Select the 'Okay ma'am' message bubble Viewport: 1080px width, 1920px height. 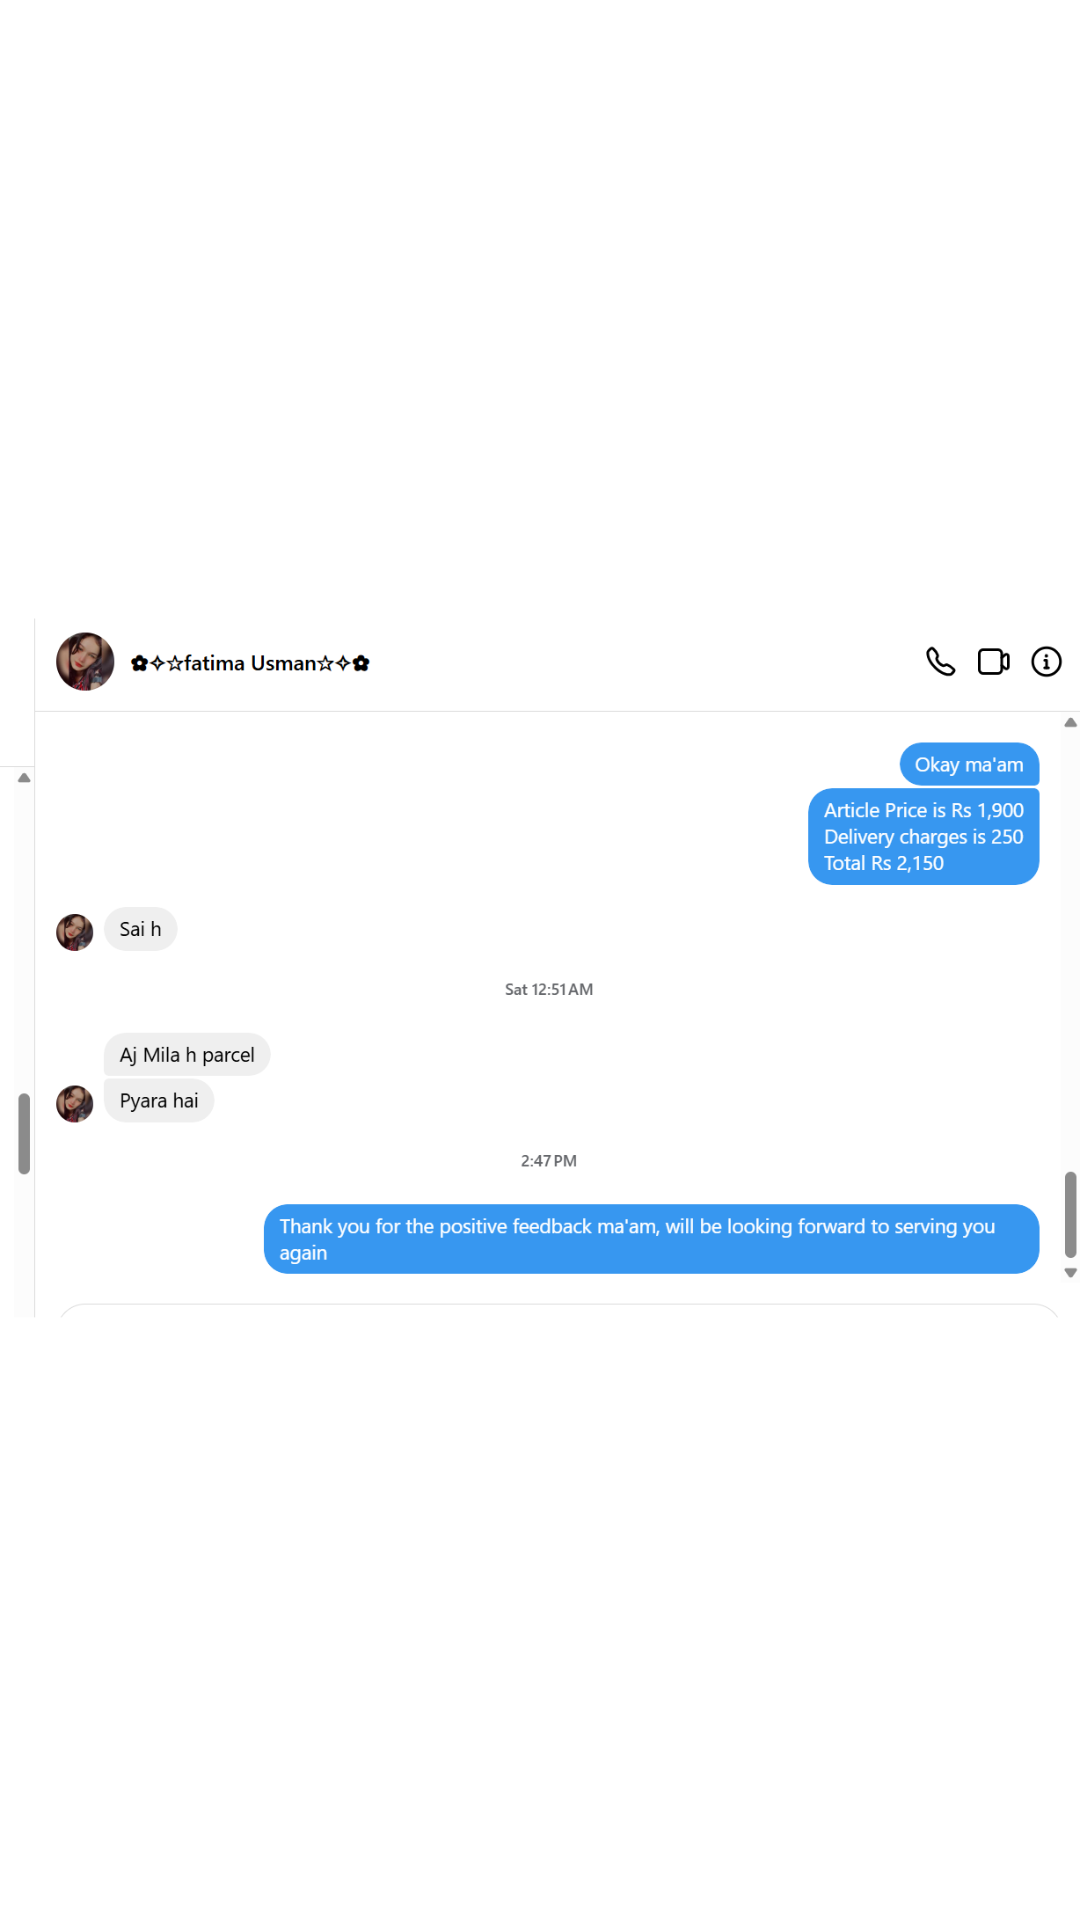(969, 765)
